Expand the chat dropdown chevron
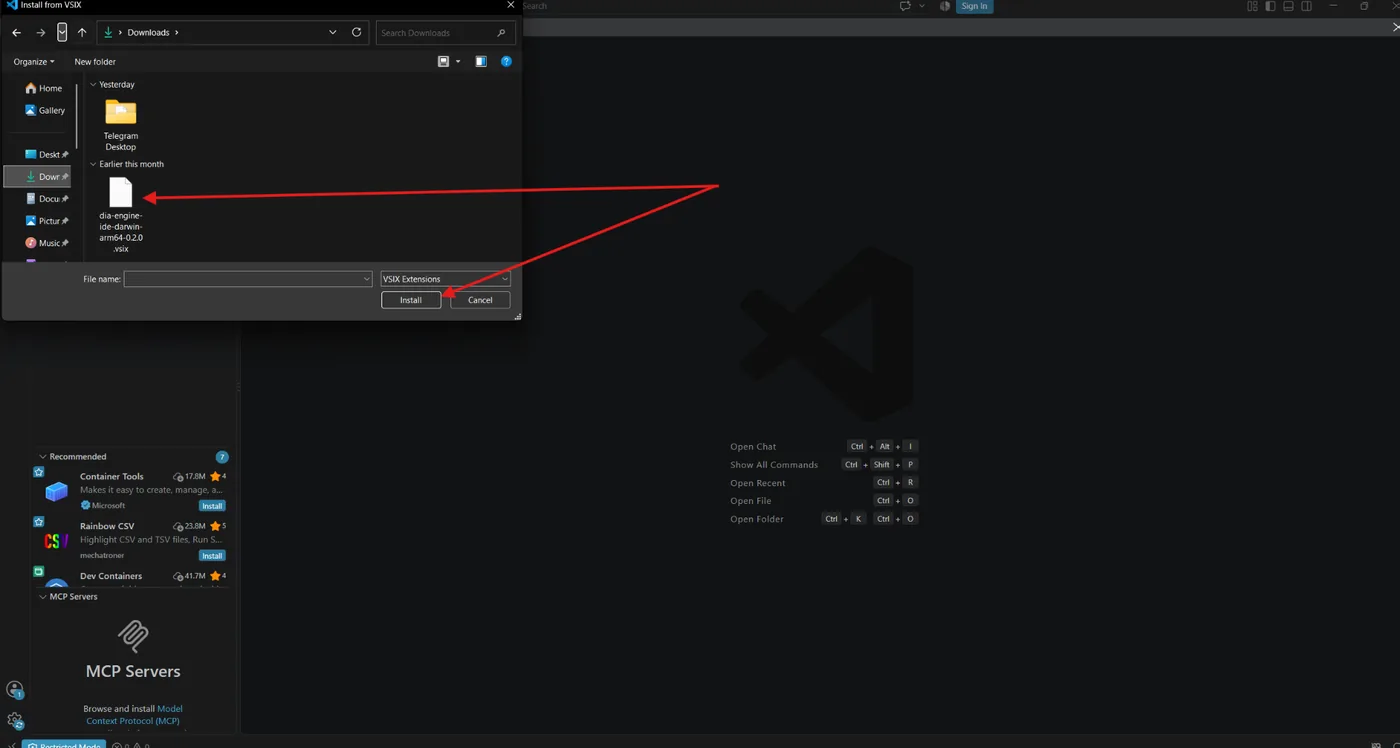 click(x=922, y=6)
